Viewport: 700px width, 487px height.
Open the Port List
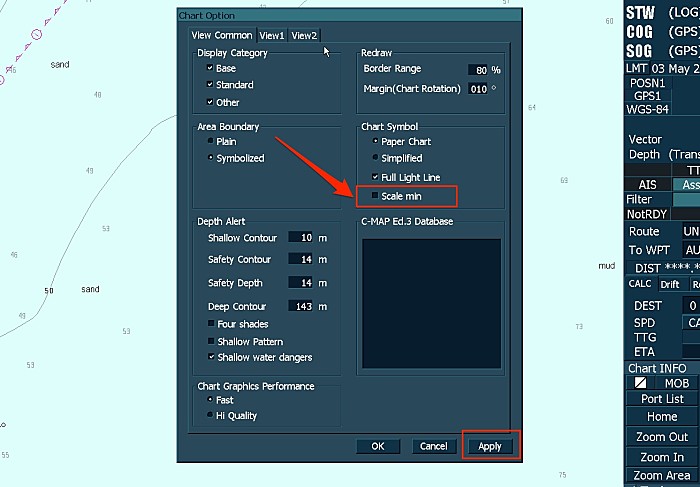pos(662,399)
